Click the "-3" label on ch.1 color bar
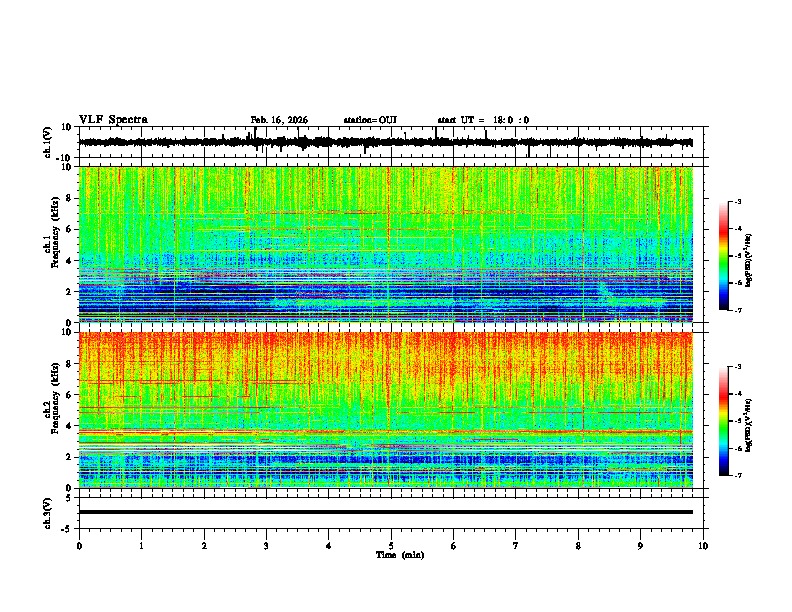This screenshot has height=612, width=792. click(737, 202)
